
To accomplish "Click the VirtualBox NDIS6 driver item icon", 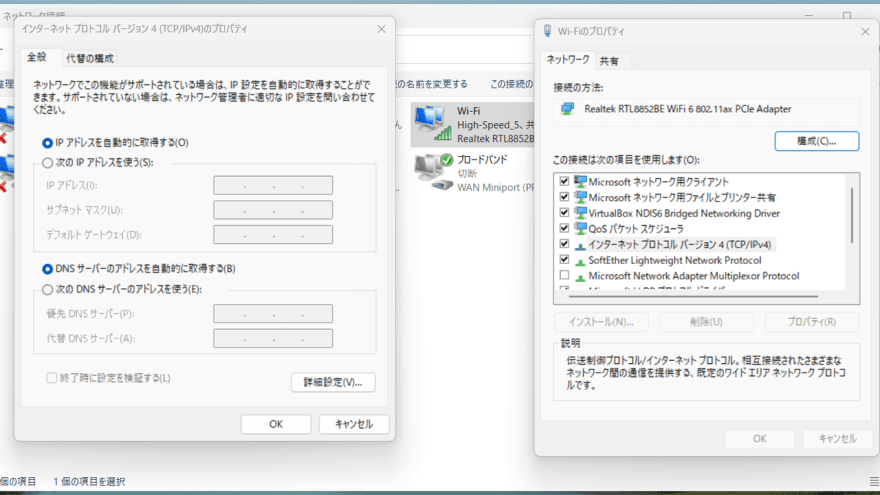I will (x=580, y=213).
